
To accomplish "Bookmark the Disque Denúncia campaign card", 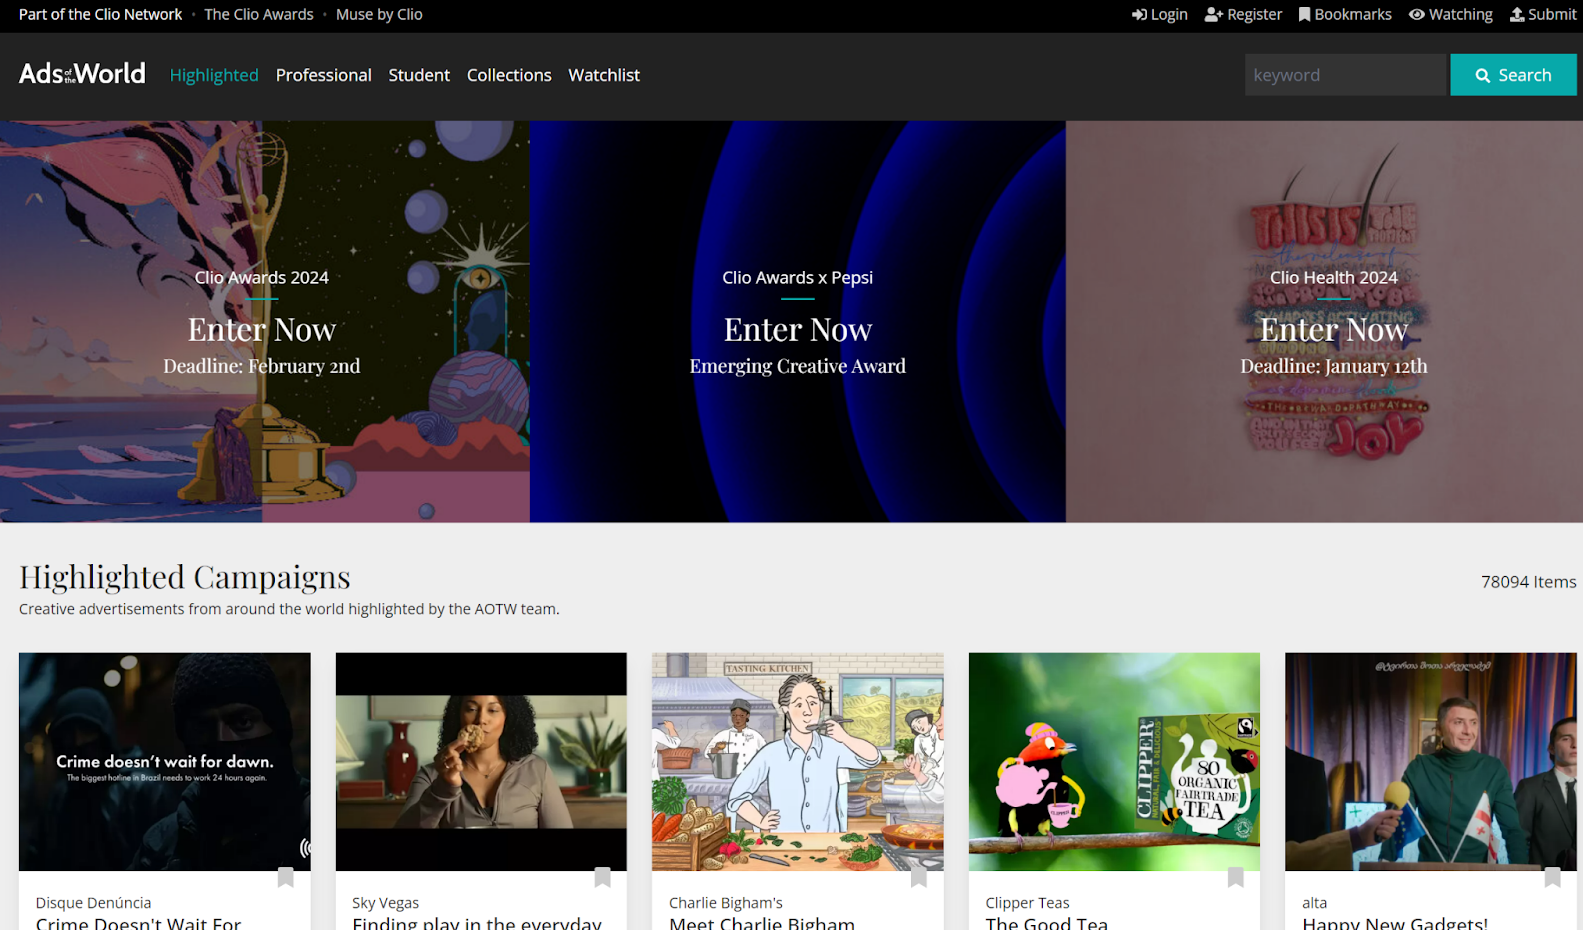I will click(286, 878).
